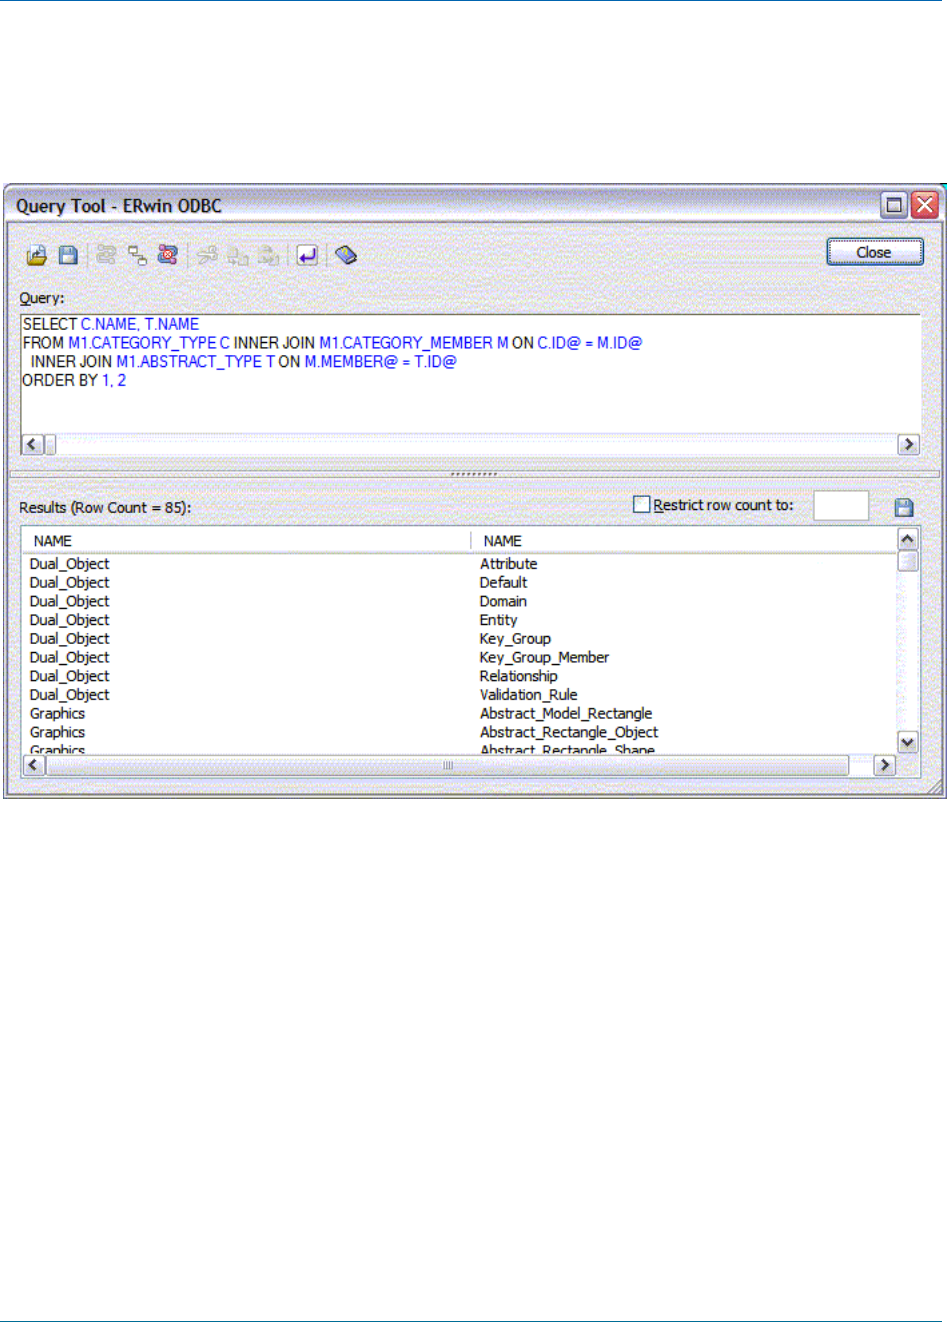The width and height of the screenshot is (947, 1322).
Task: Click the results scroll-up arrow
Action: (x=908, y=539)
